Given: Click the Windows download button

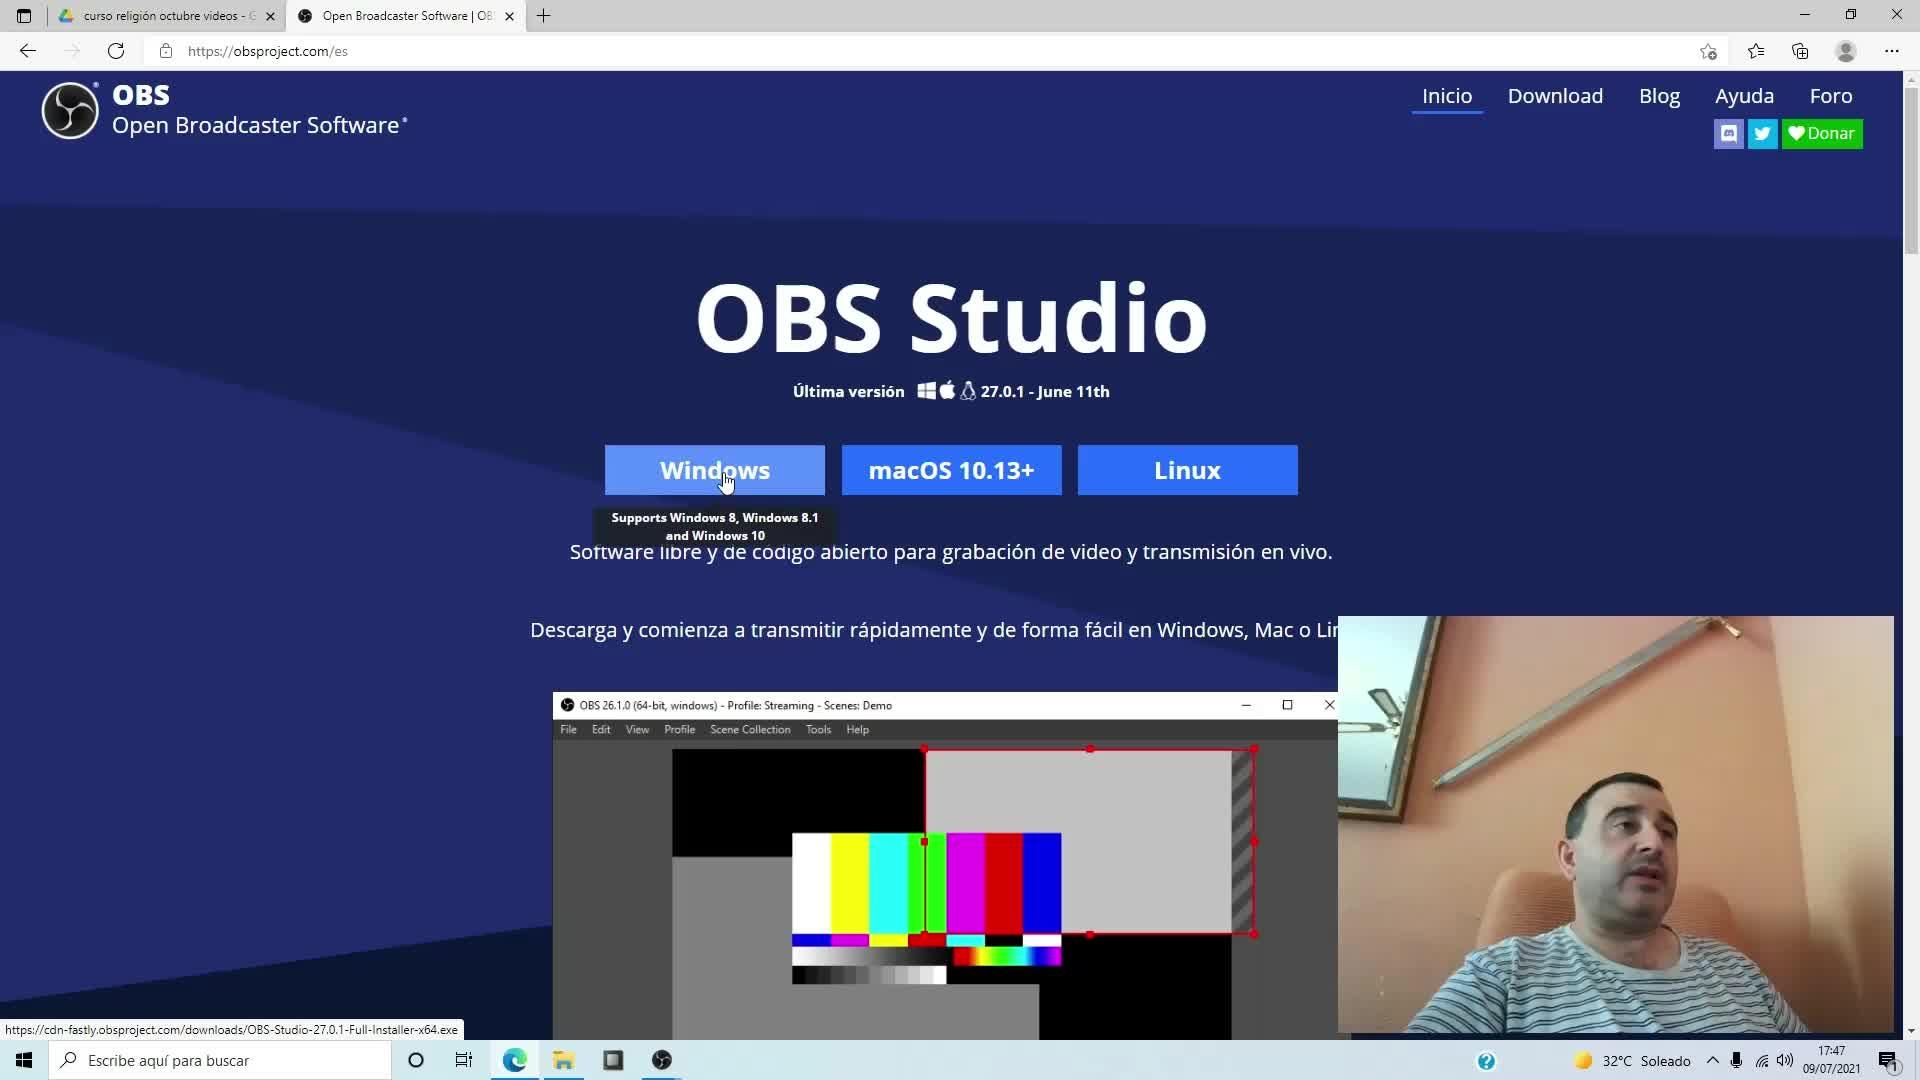Looking at the screenshot, I should 714,470.
